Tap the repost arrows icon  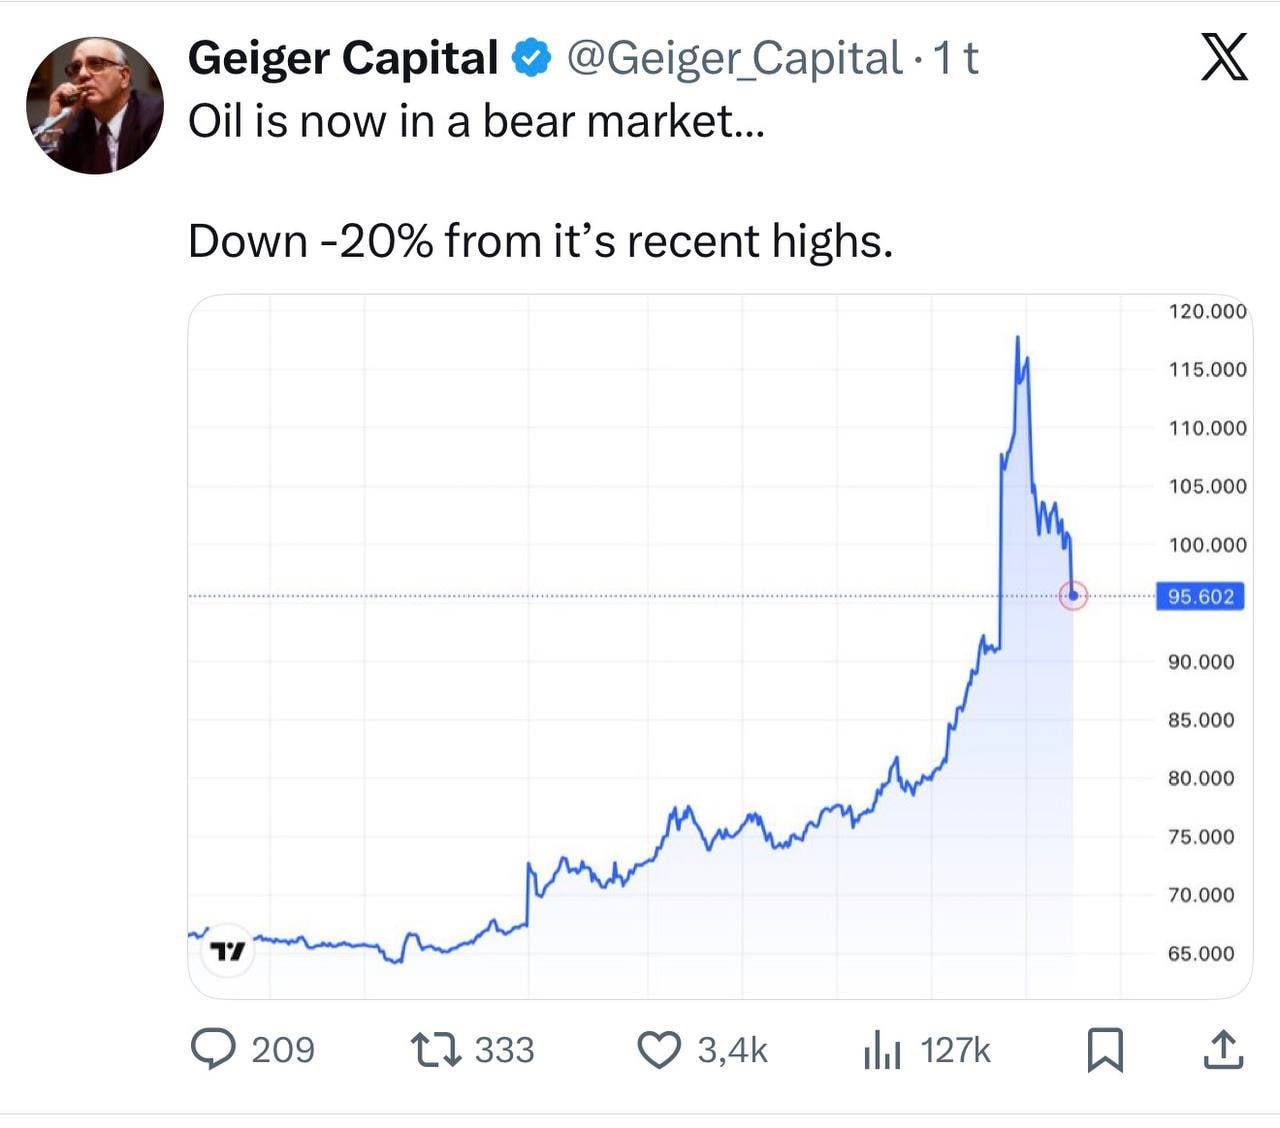435,1050
